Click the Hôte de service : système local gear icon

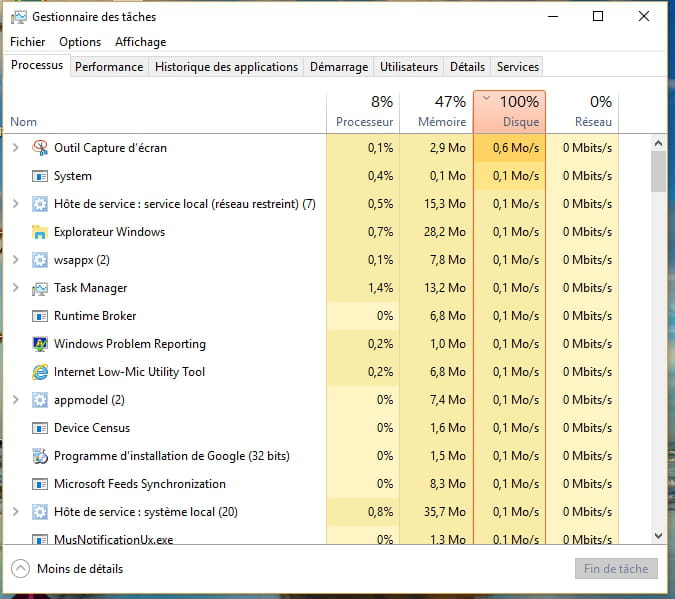[40, 512]
